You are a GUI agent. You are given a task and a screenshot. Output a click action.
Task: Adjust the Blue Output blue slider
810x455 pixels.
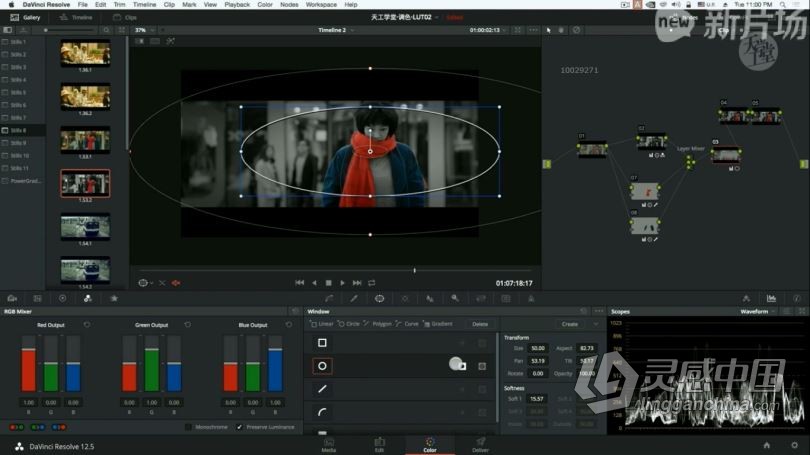click(275, 364)
